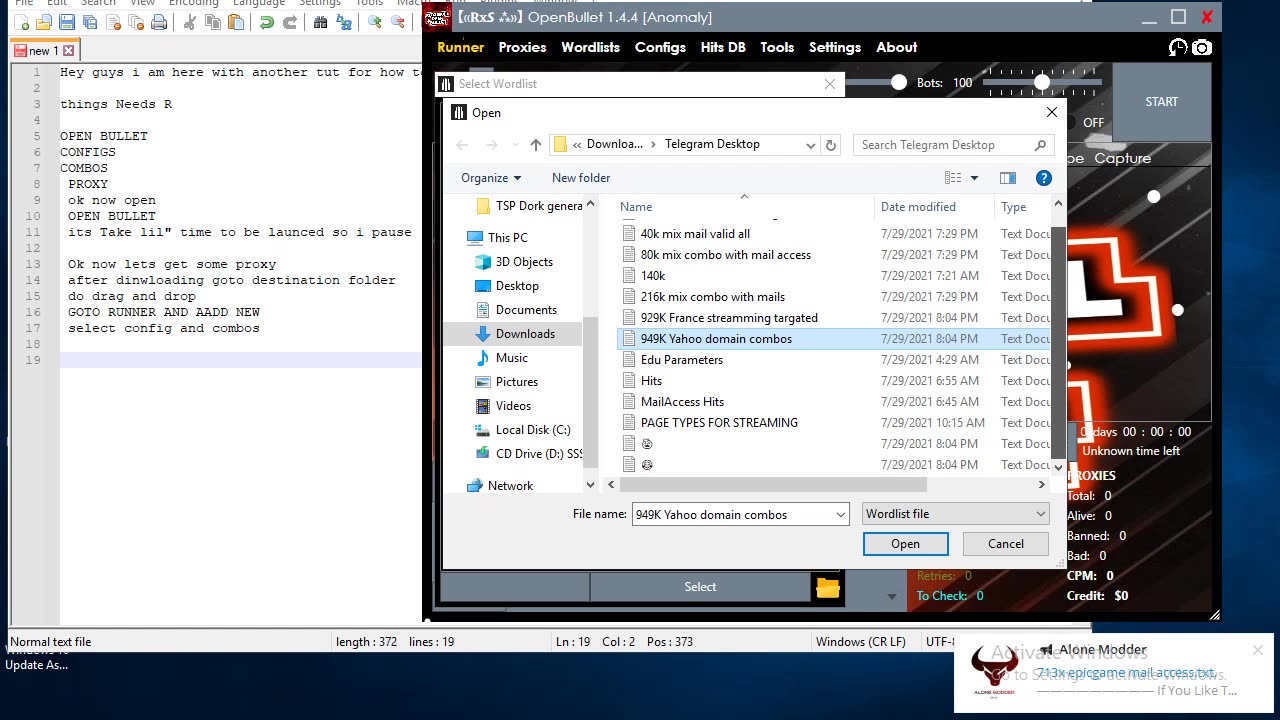Click OpenBullet clock icon near camera
The width and height of the screenshot is (1280, 720).
[1178, 47]
